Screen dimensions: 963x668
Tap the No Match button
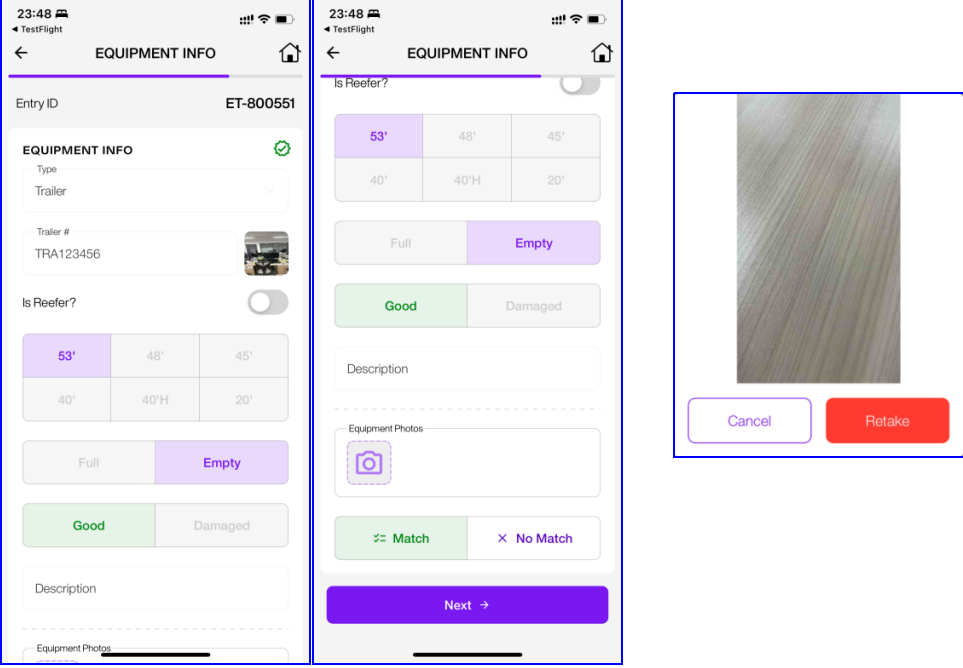534,538
